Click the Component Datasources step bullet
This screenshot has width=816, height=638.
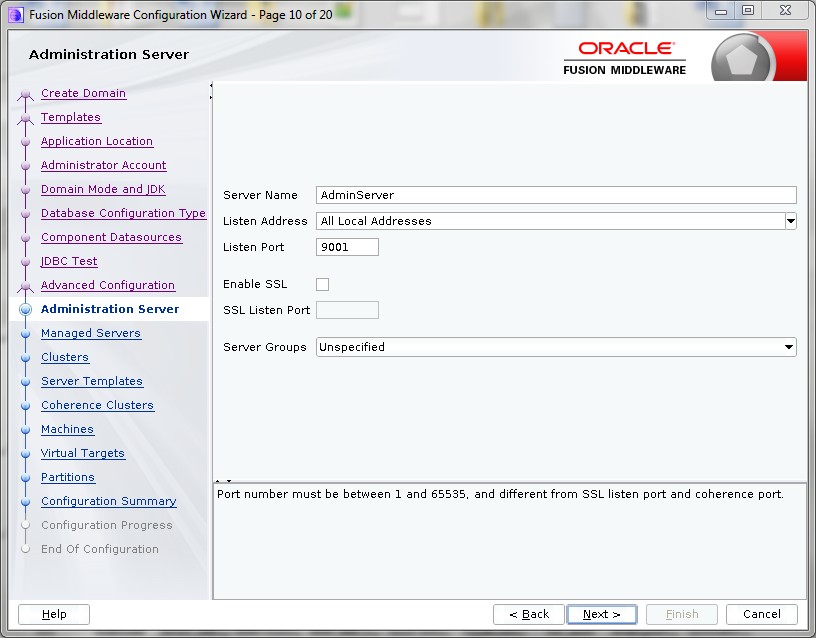click(25, 237)
